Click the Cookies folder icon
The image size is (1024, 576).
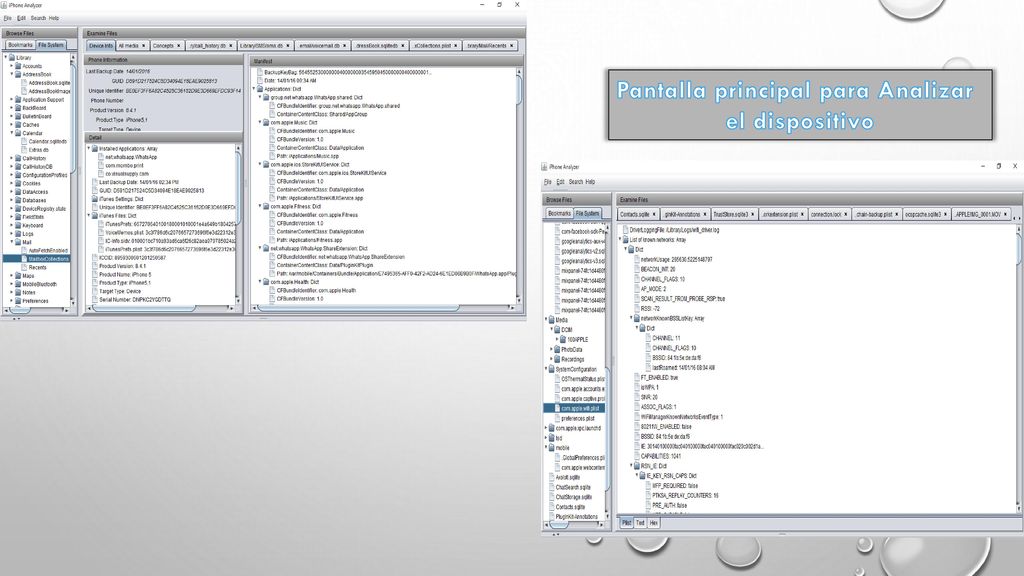[x=18, y=184]
